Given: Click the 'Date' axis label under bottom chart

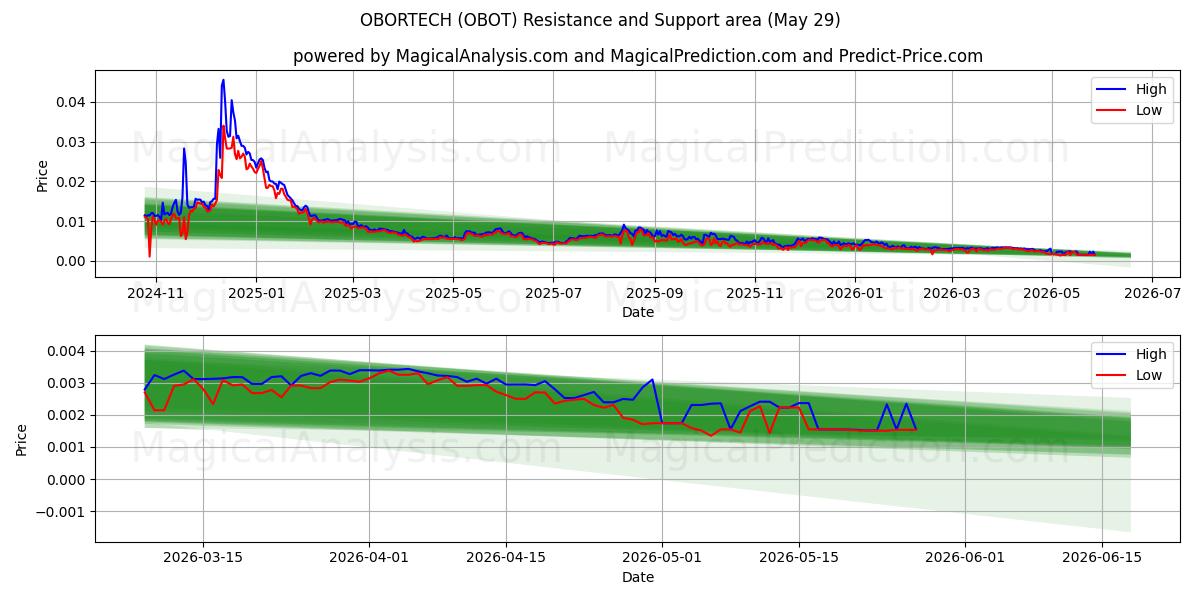Looking at the screenshot, I should click(638, 578).
